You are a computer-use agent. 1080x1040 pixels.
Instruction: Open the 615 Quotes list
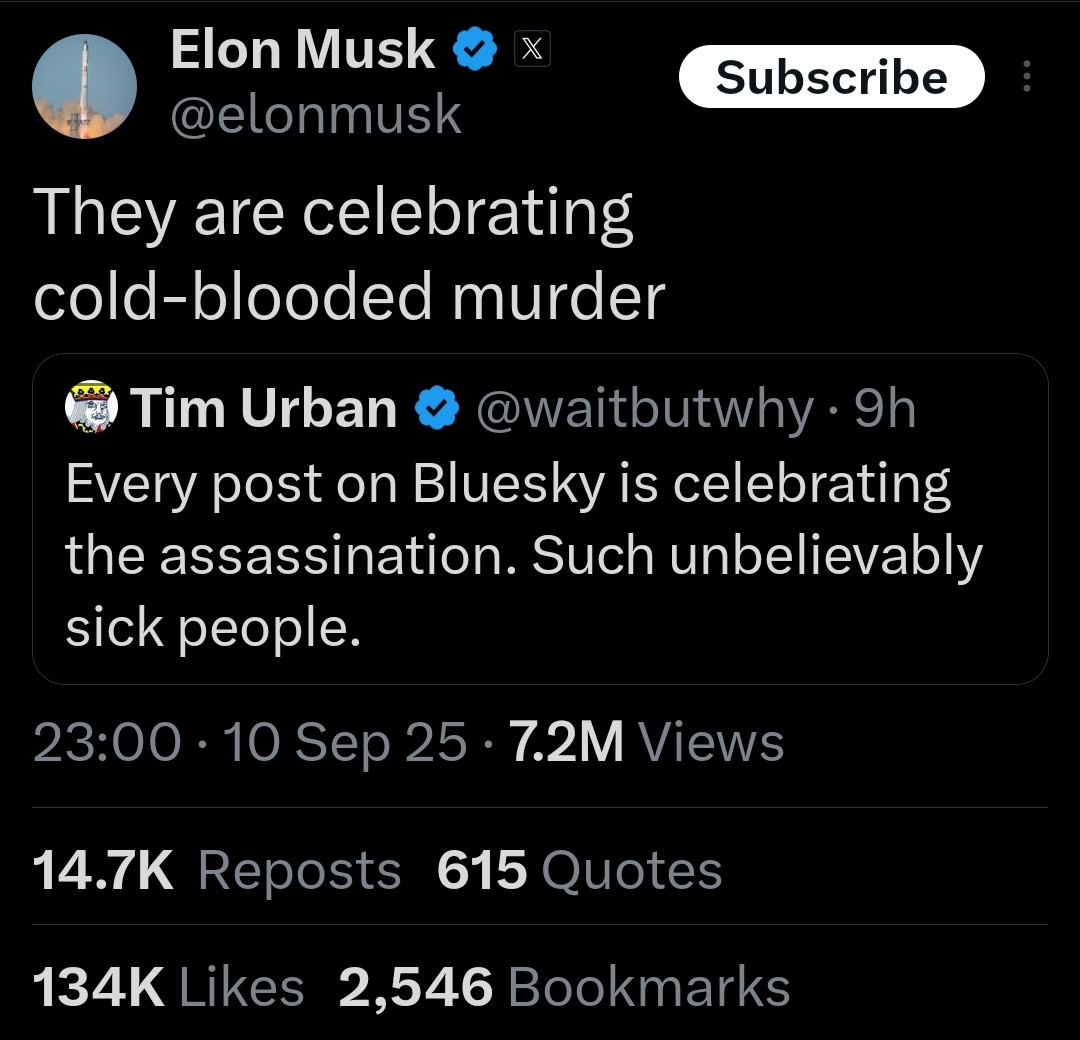(x=579, y=870)
